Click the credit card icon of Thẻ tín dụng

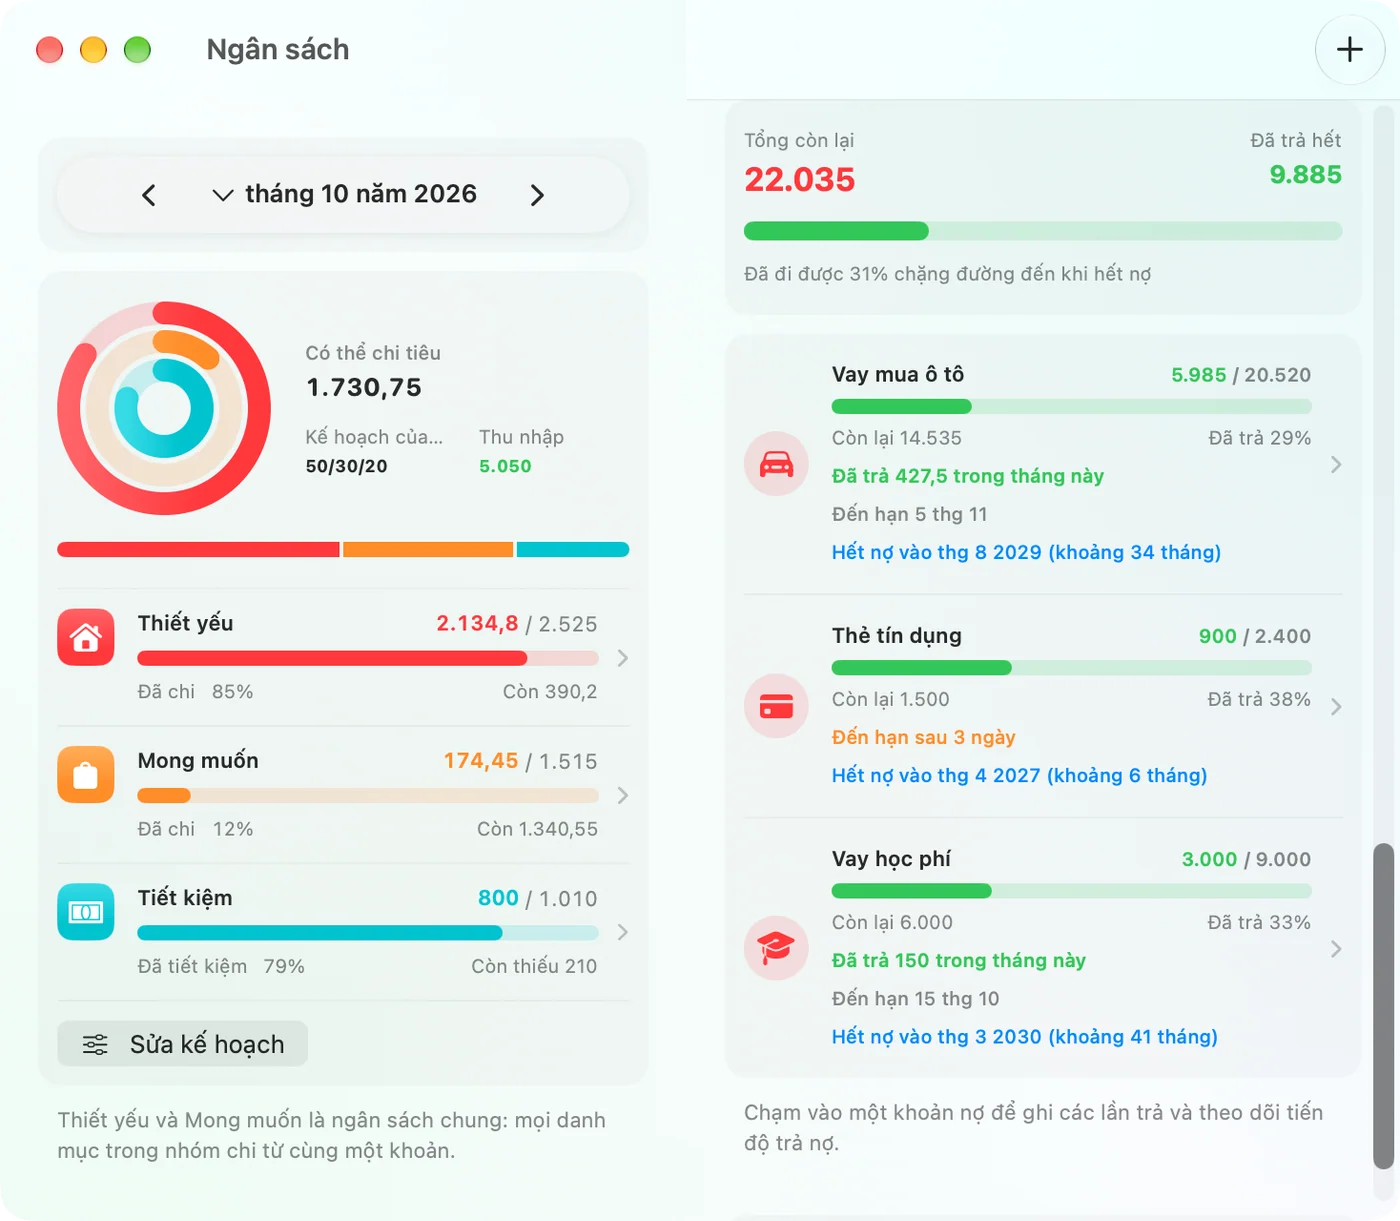(776, 706)
